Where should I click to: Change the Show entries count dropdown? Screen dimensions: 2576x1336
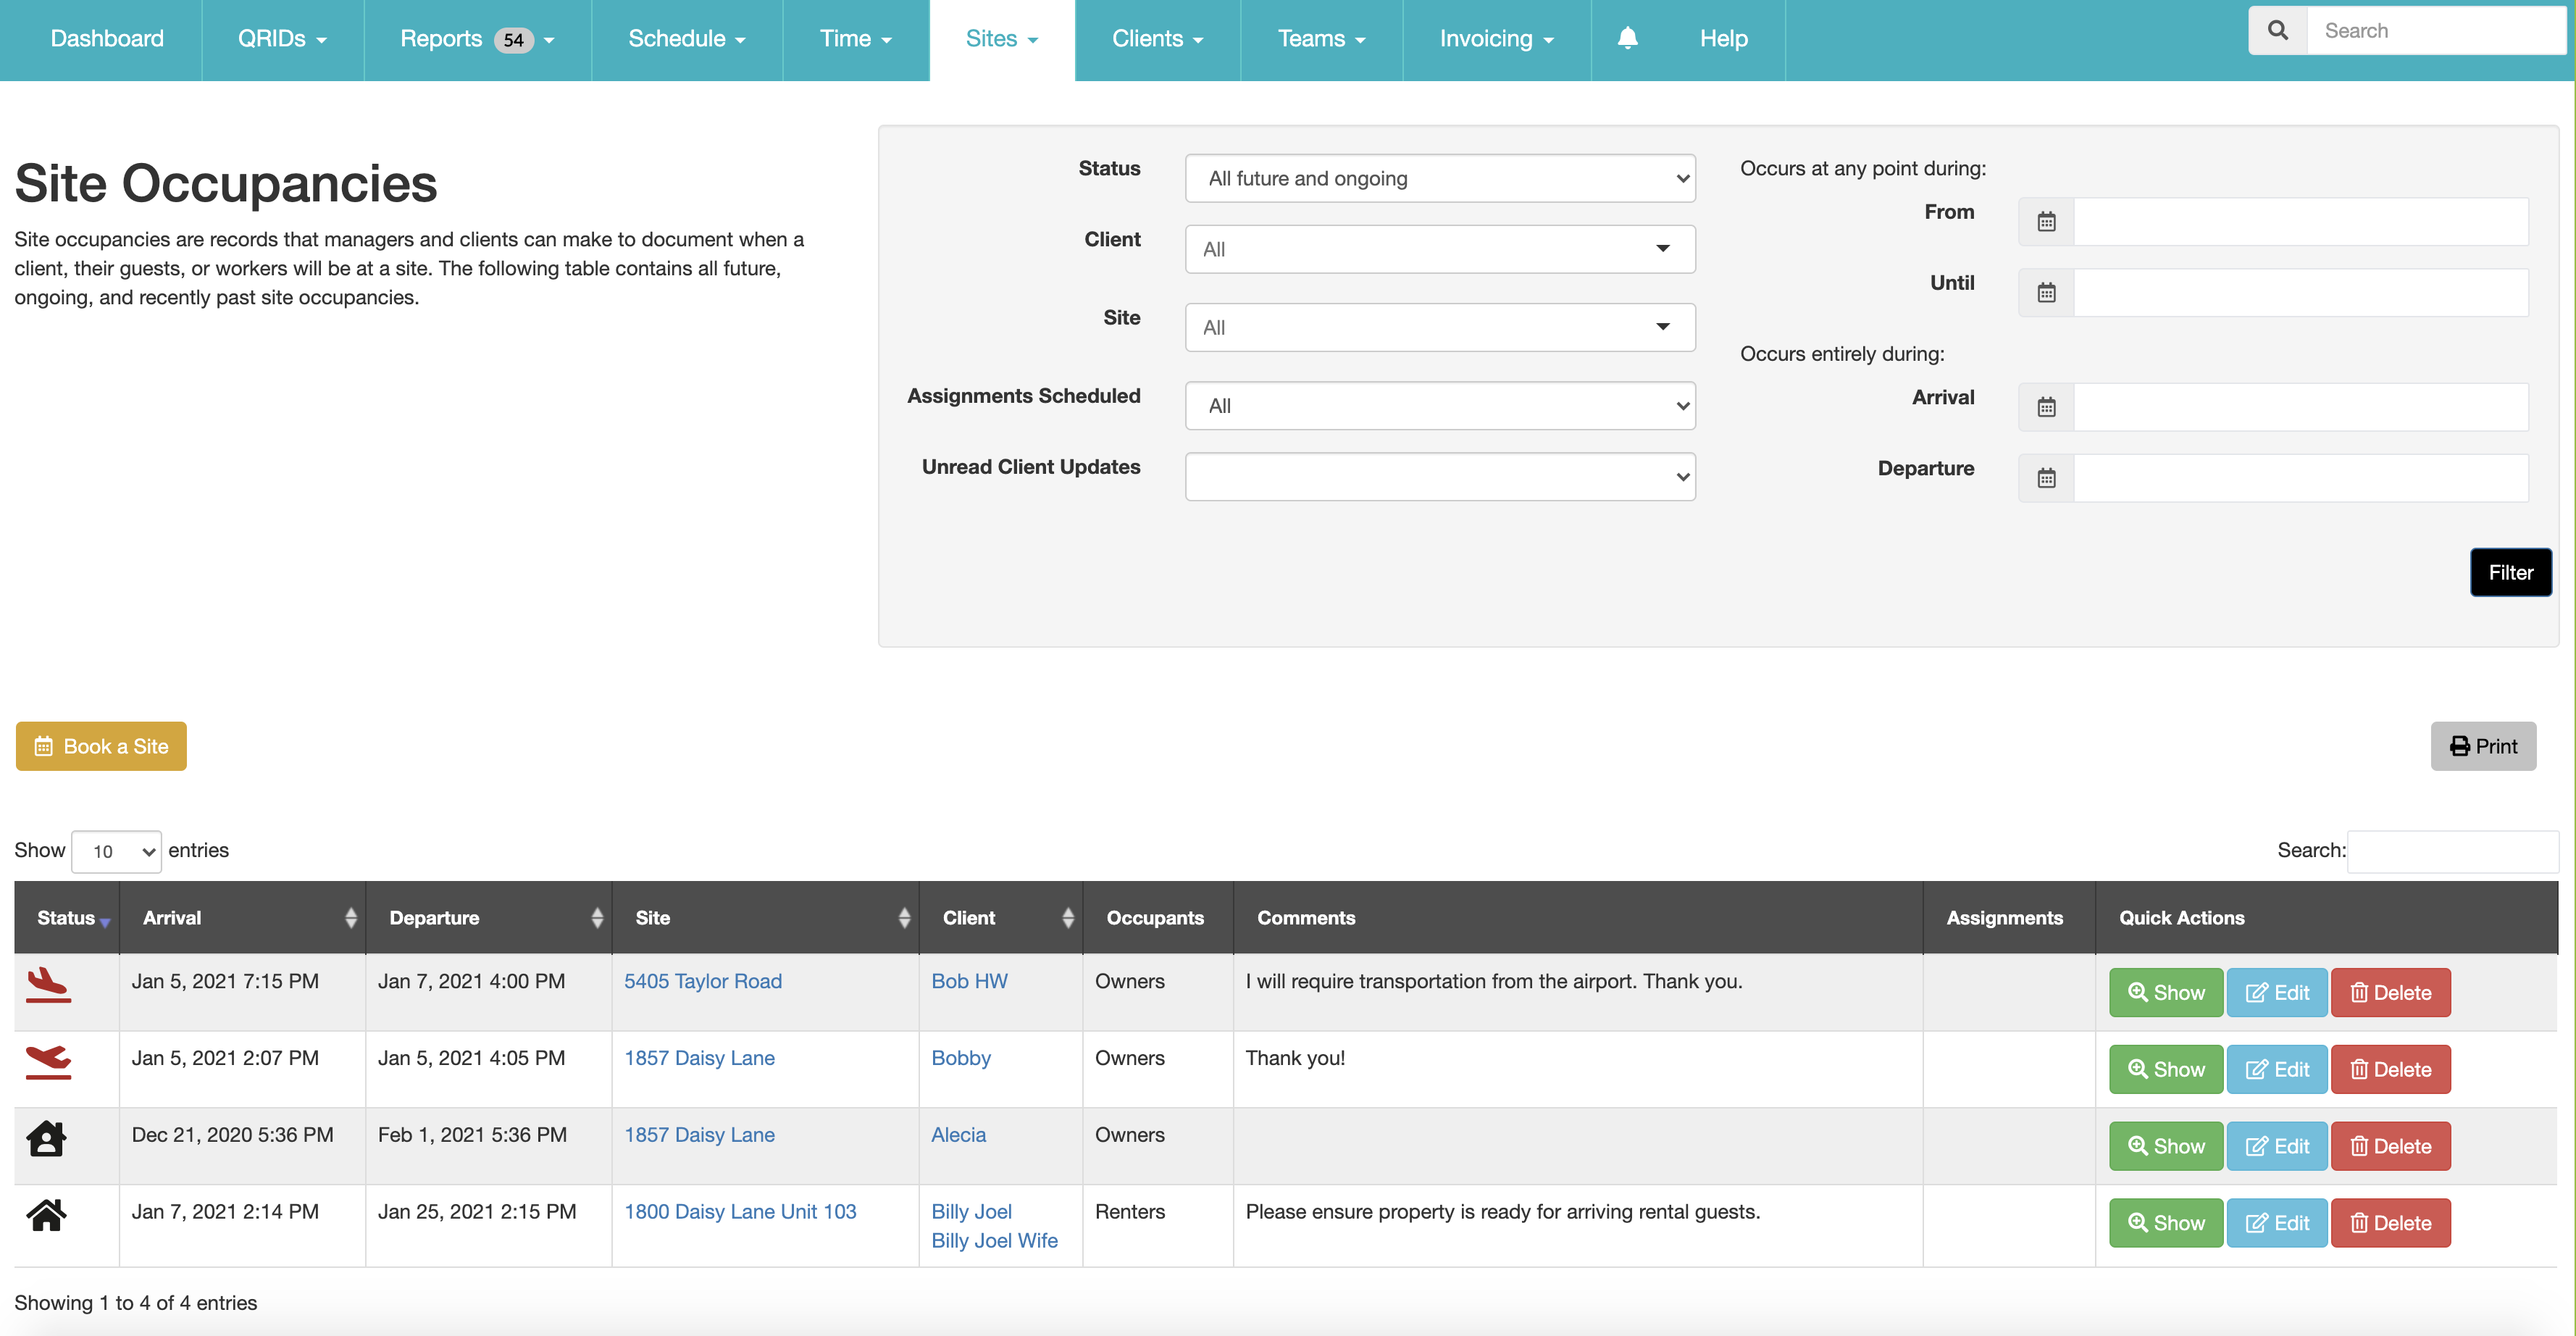(x=117, y=851)
